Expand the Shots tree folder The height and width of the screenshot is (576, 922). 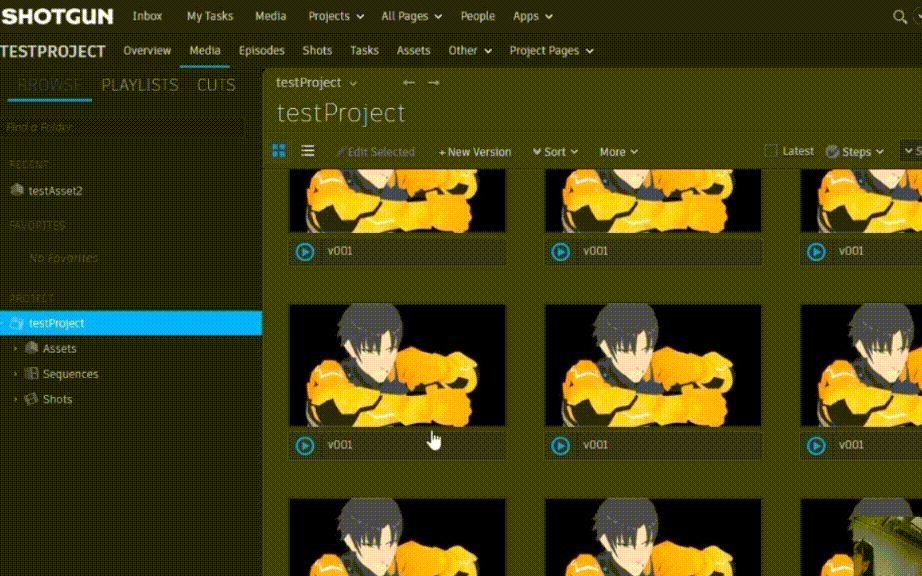(15, 399)
